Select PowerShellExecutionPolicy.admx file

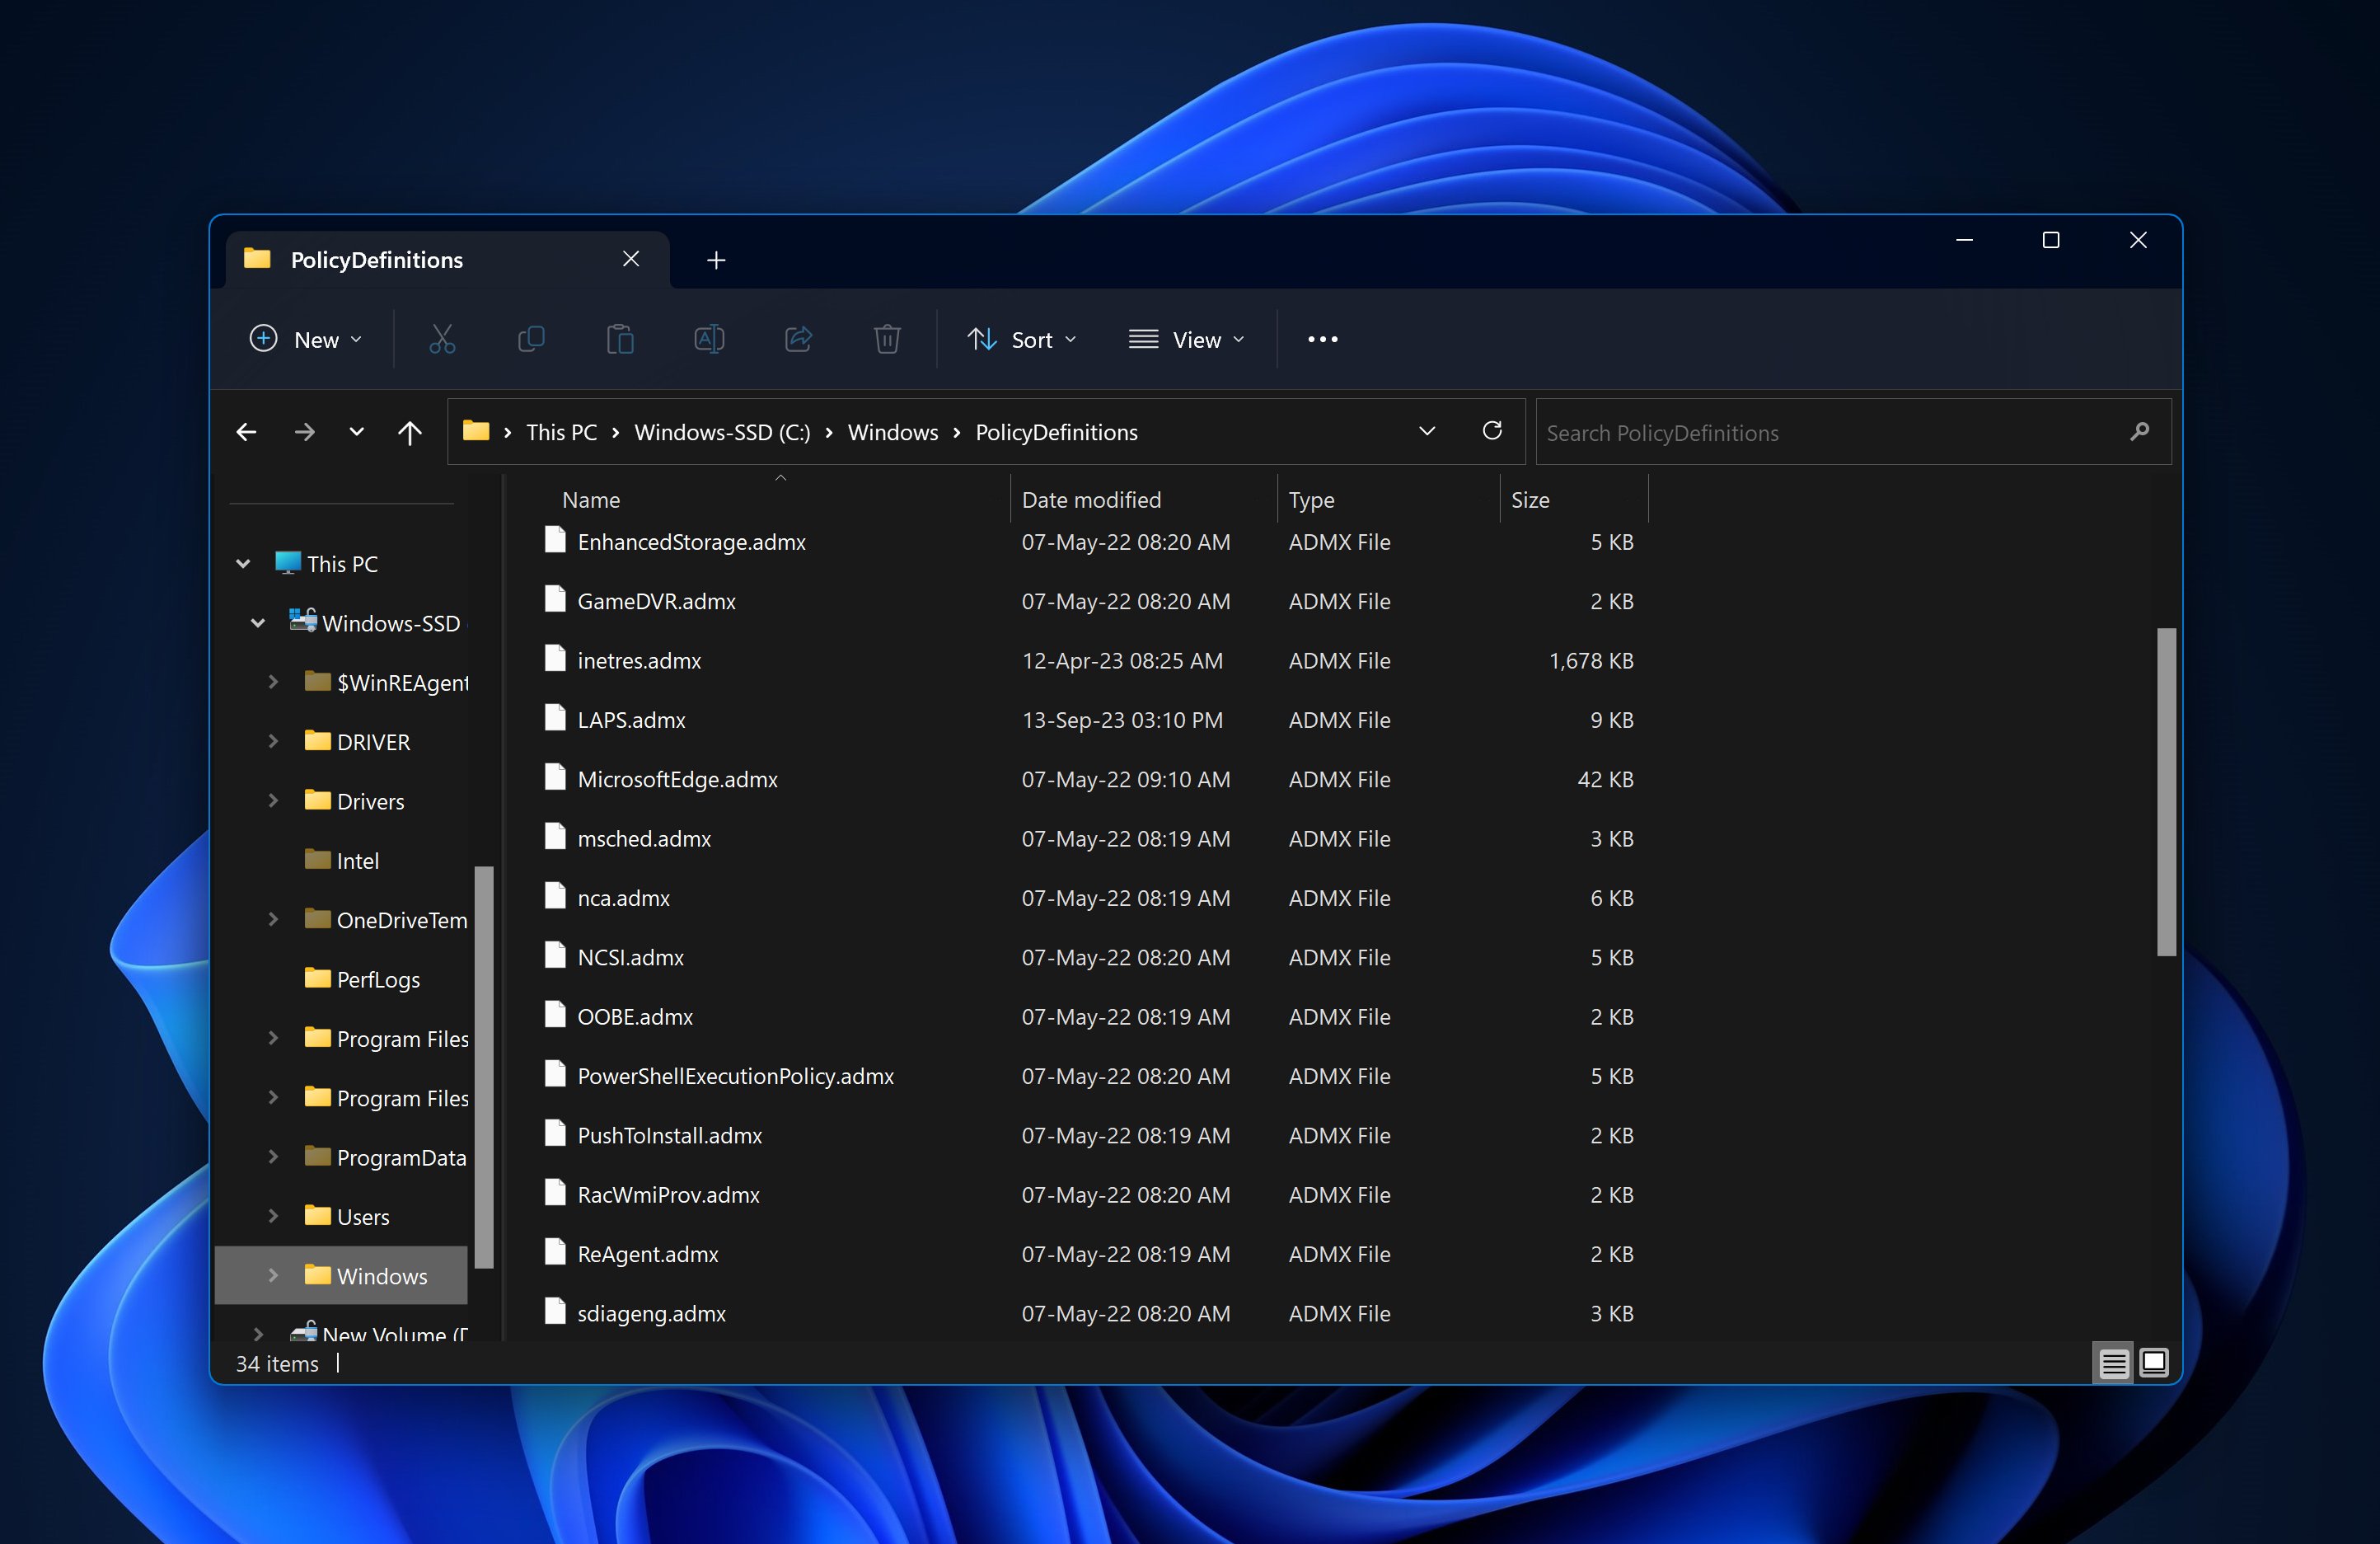1090,1075
